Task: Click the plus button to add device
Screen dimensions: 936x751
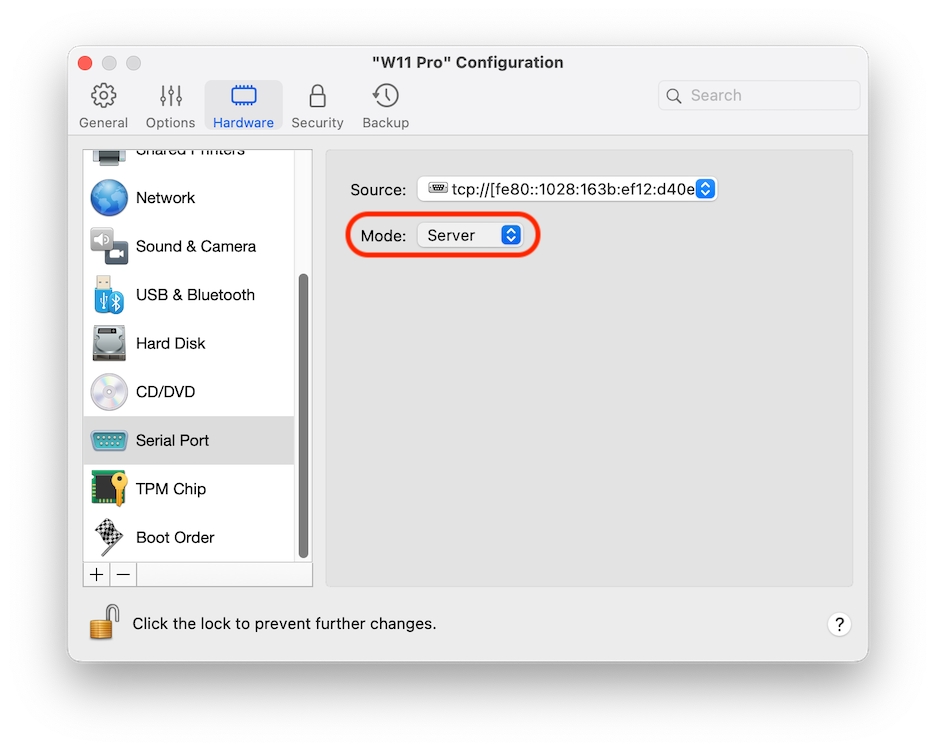Action: tap(96, 574)
